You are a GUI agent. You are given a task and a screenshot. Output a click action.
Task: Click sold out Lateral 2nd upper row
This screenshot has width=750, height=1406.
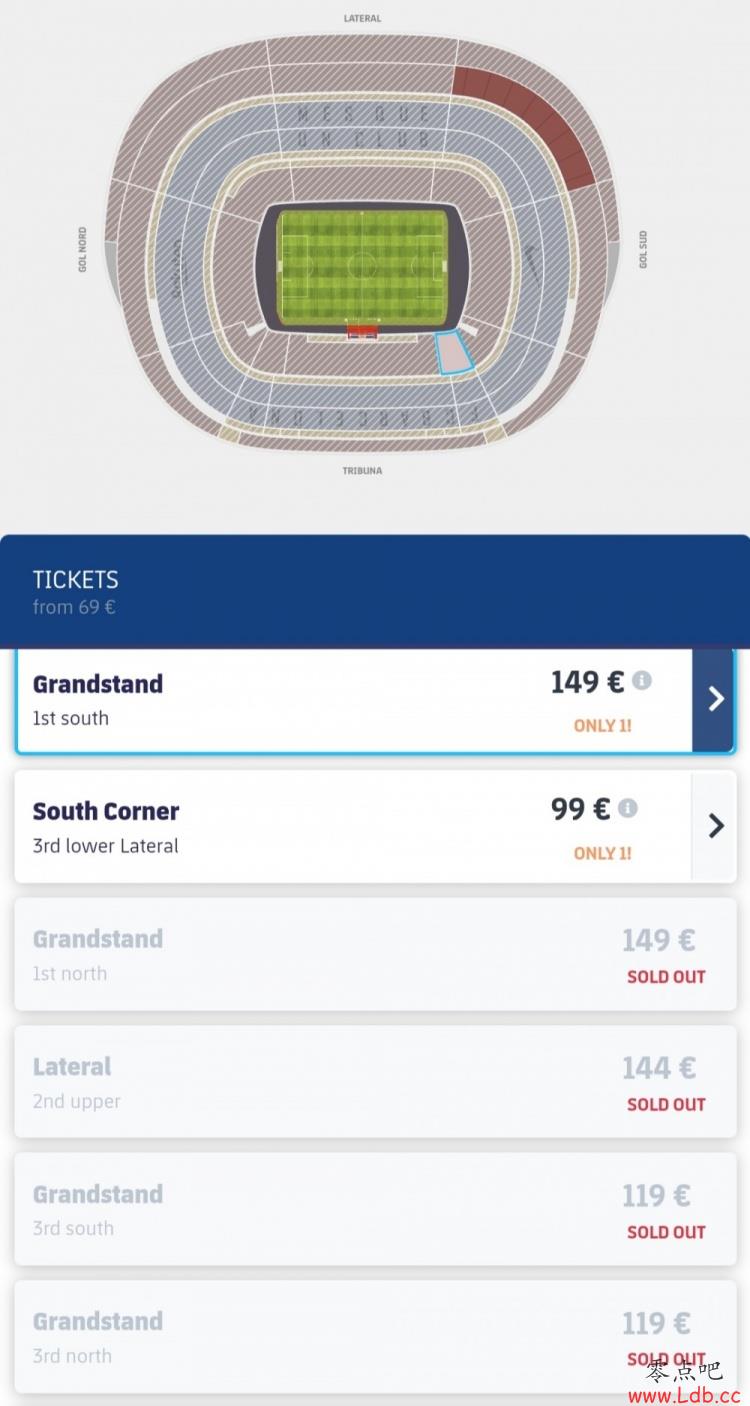tap(375, 1081)
